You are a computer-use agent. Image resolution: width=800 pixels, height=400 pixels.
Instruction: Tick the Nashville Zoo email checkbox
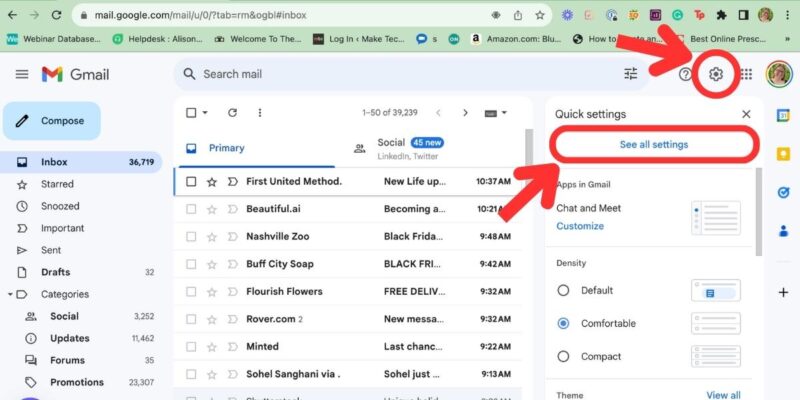point(191,237)
